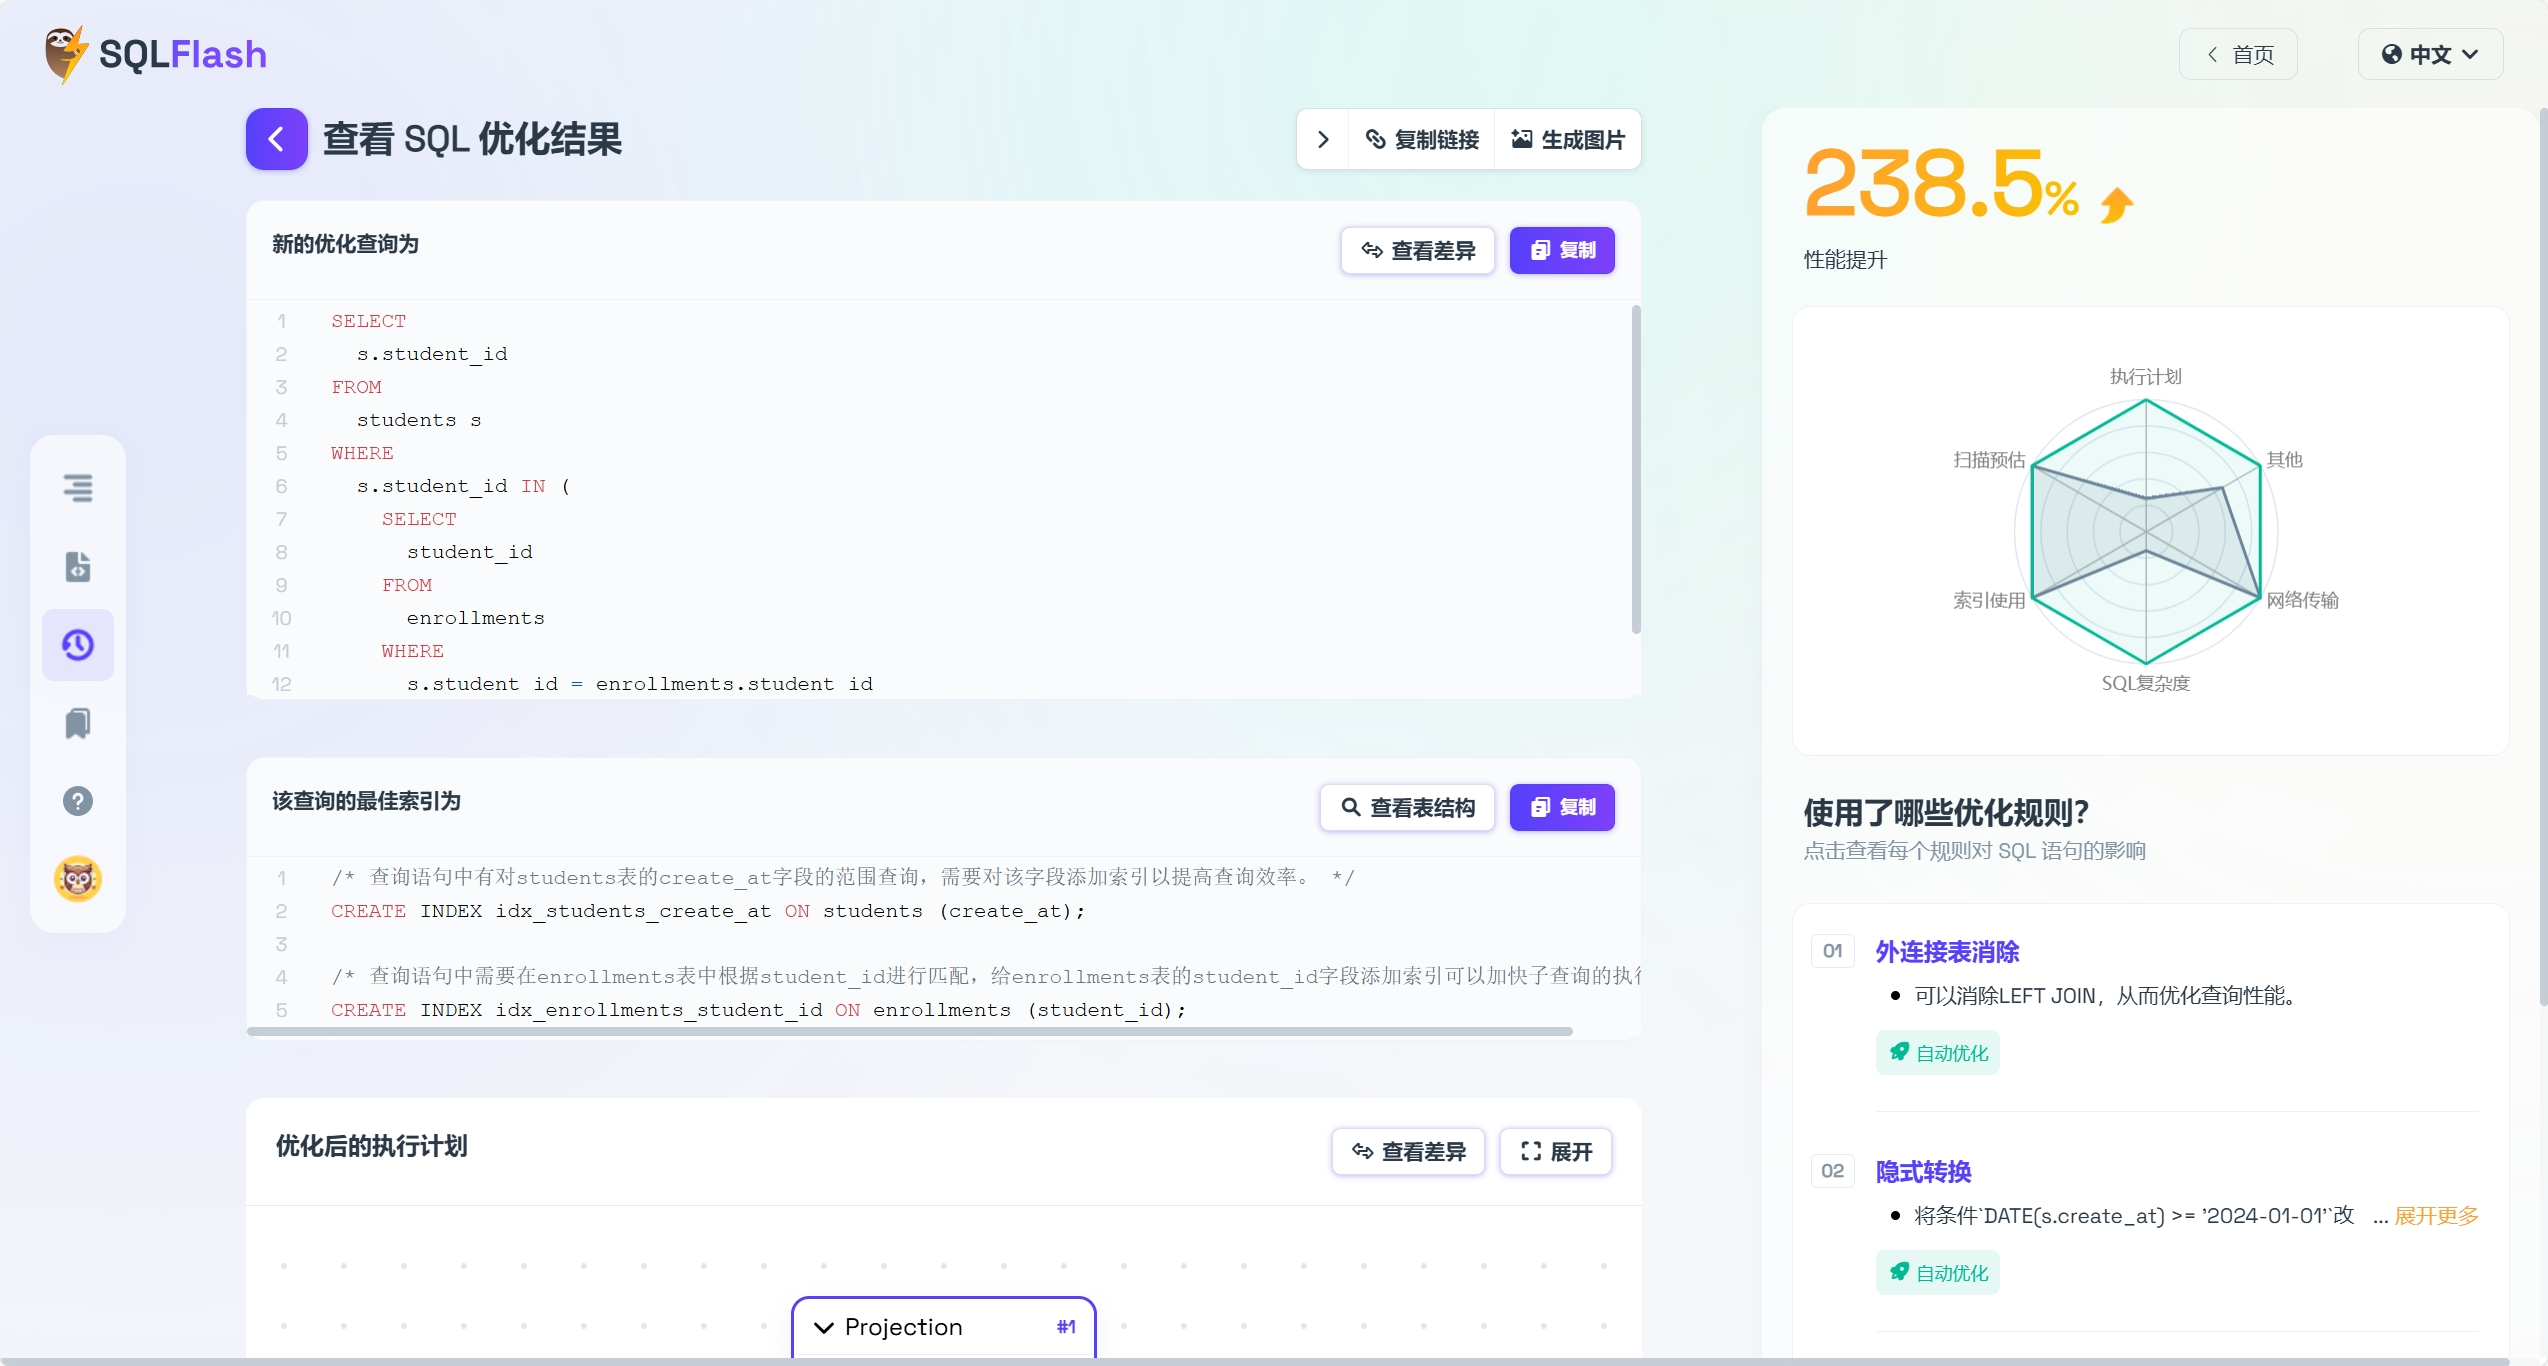The width and height of the screenshot is (2548, 1366).
Task: Open rule 外连接表消除
Action: 1947,952
